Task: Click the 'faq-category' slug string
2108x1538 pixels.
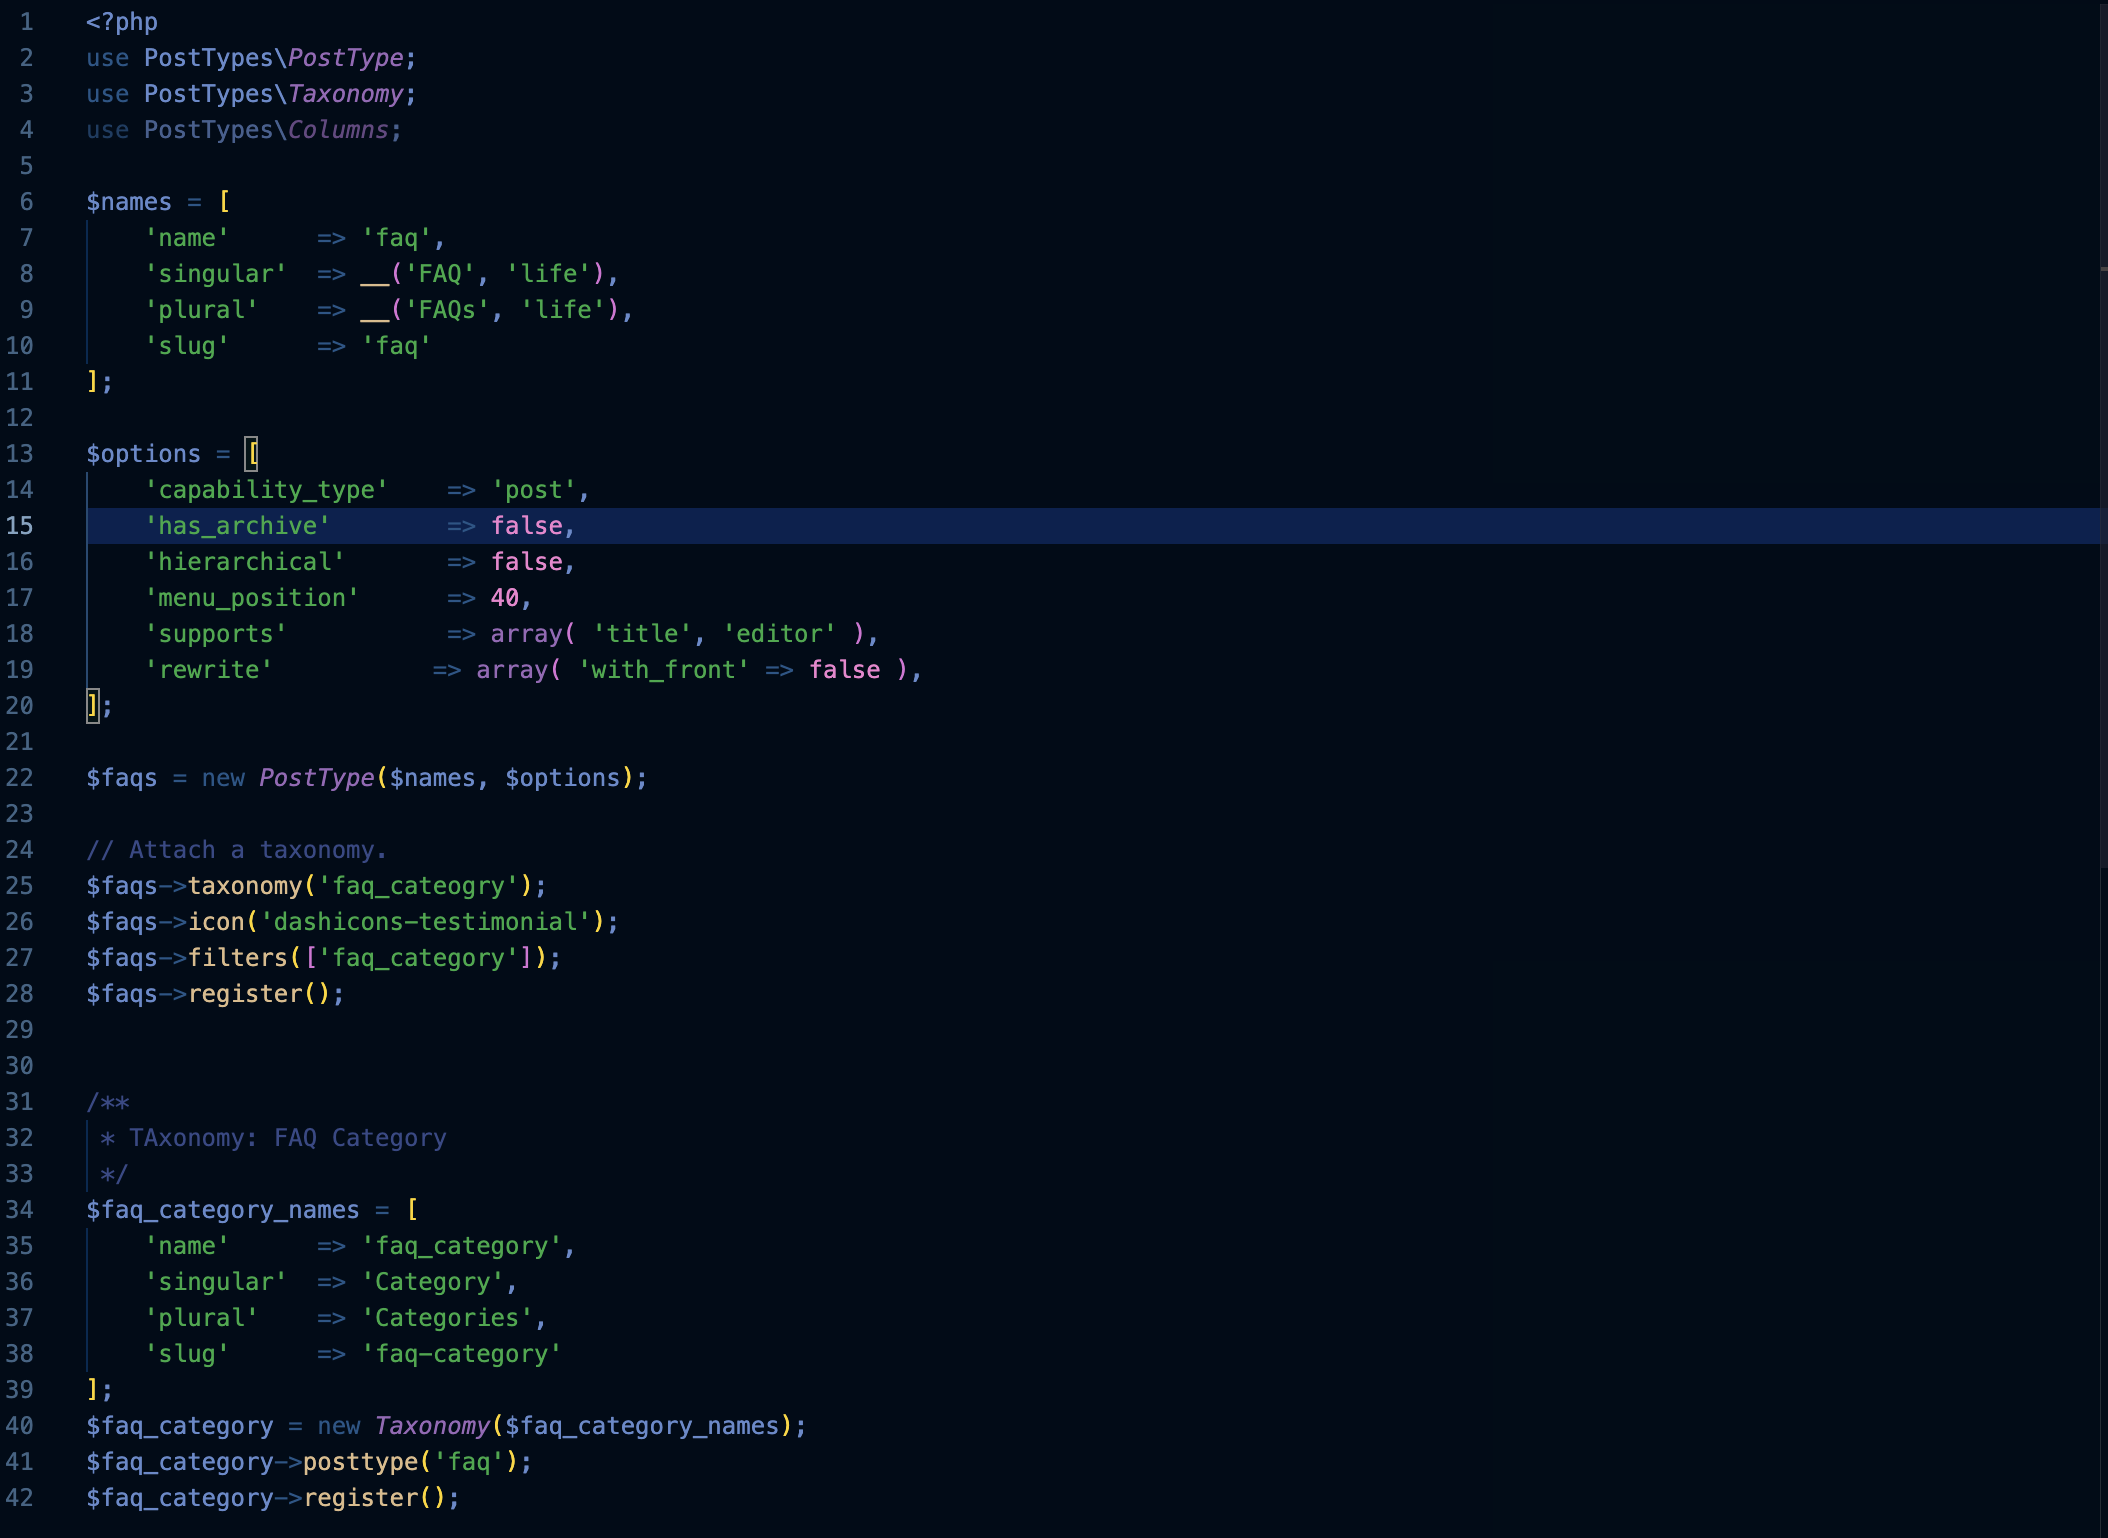Action: 461,1353
